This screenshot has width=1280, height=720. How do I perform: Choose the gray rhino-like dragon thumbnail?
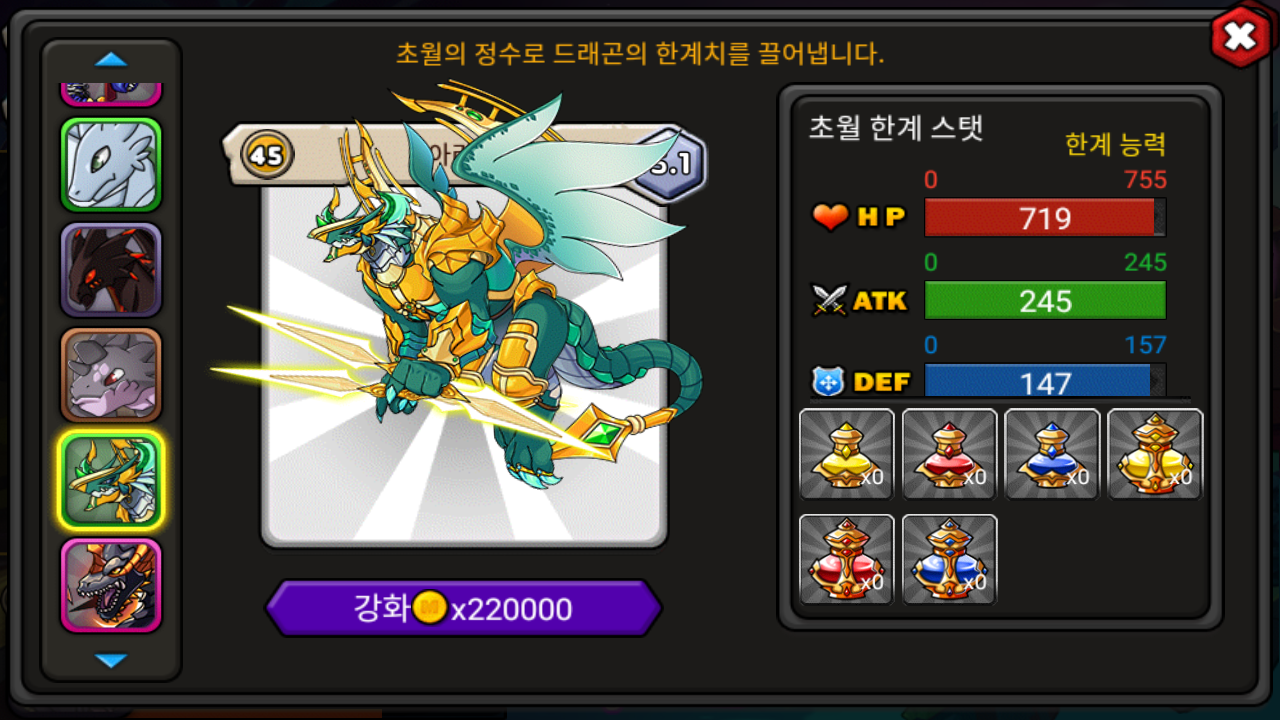click(x=111, y=375)
